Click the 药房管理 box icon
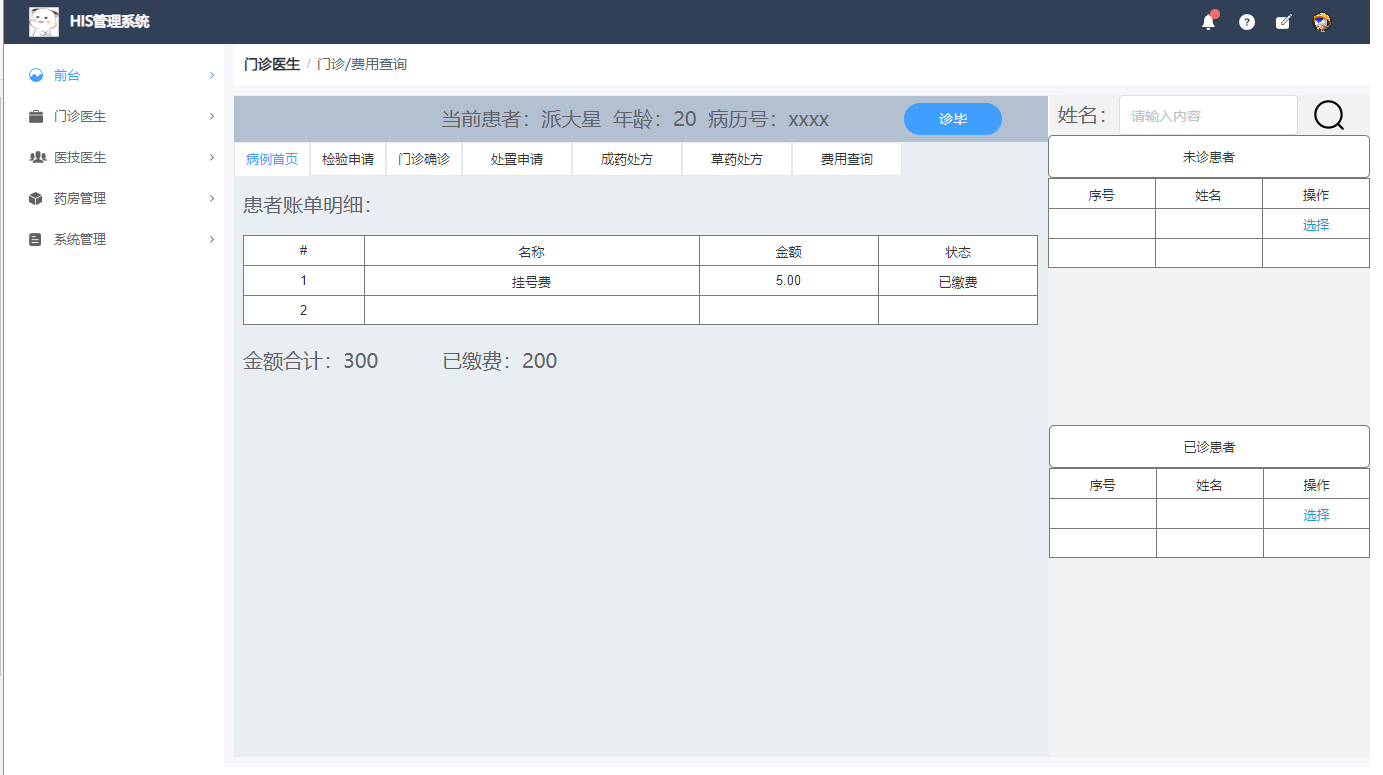Viewport: 1383px width, 775px height. click(37, 198)
